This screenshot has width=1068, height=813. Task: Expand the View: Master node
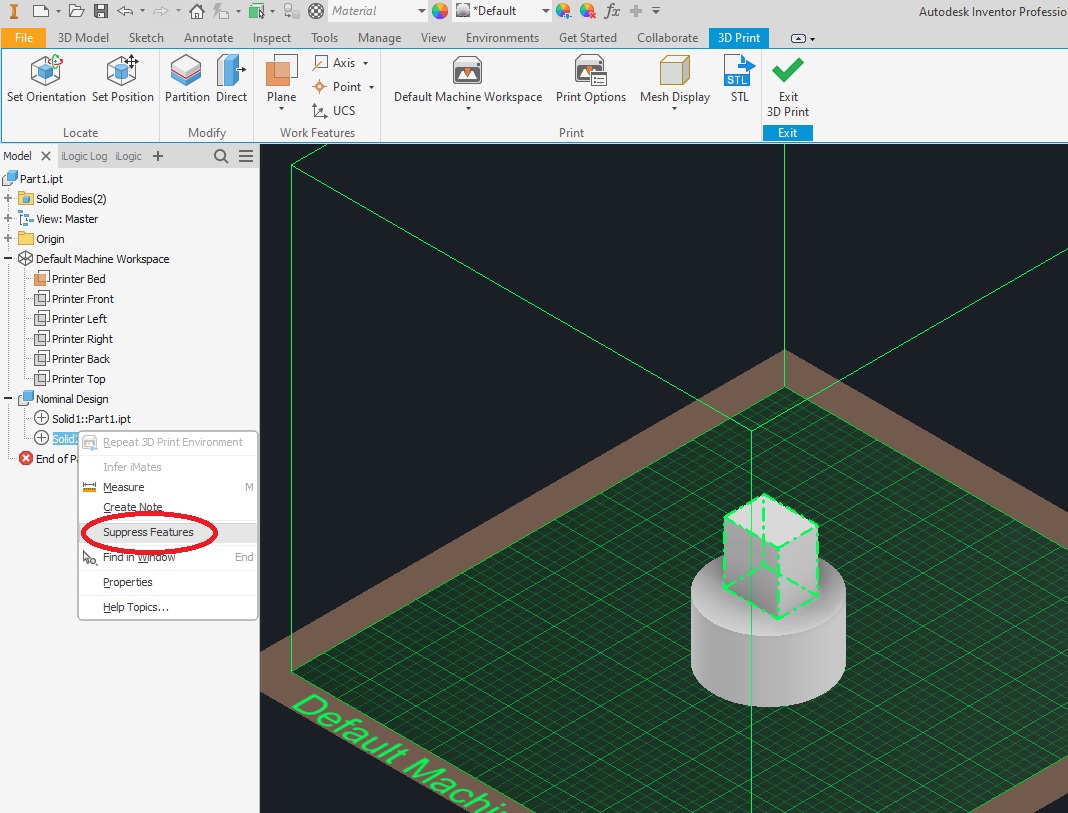coord(8,219)
